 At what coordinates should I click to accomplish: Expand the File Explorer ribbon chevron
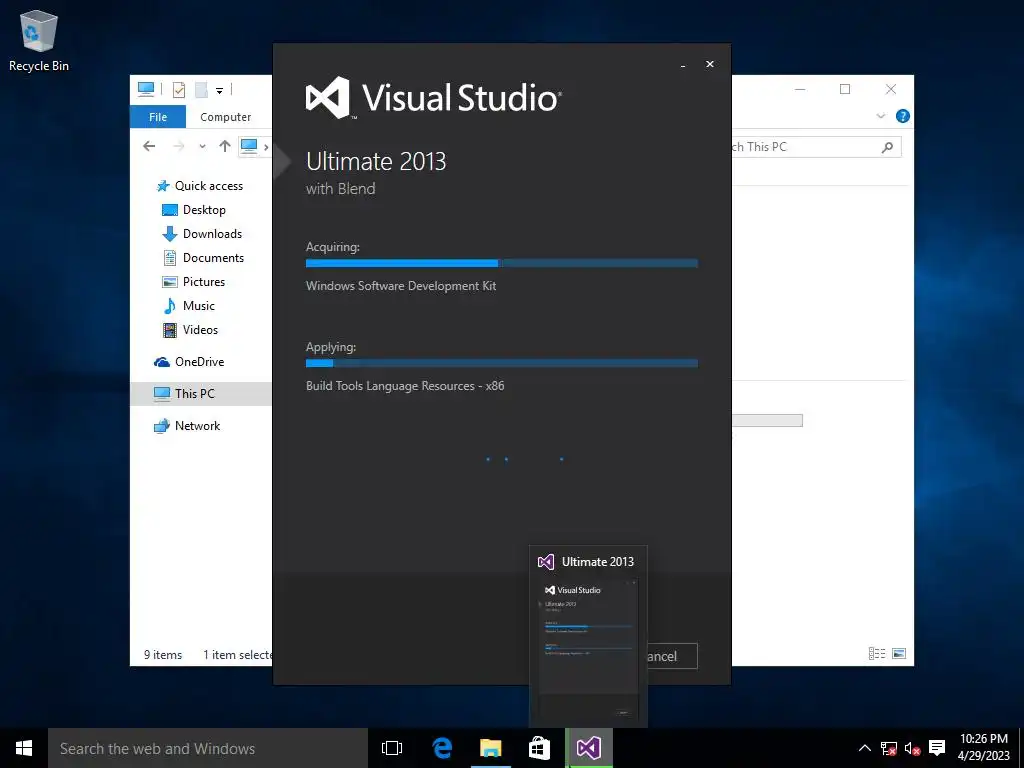[880, 116]
